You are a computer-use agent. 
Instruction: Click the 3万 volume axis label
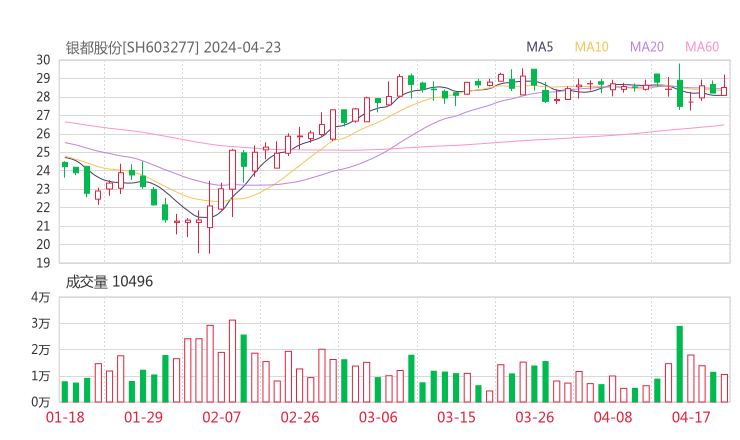click(41, 324)
